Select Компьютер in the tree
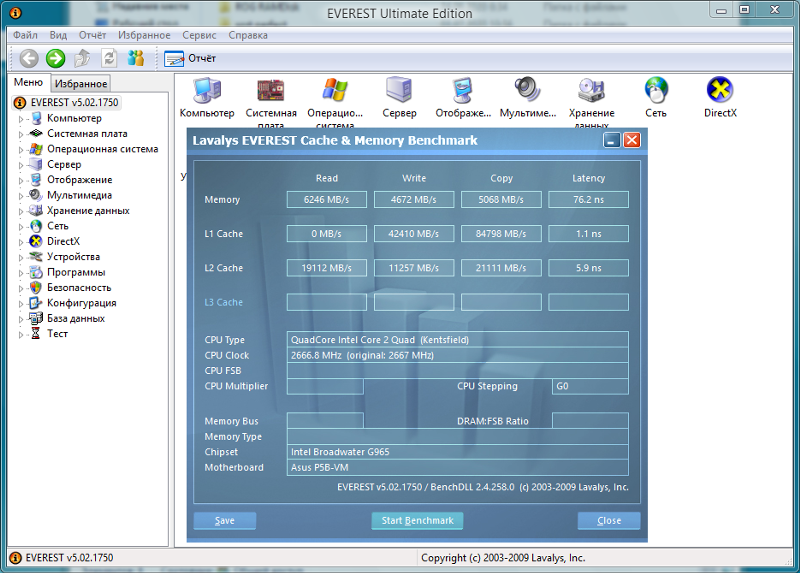Screen dimensions: 800x573 [74, 118]
